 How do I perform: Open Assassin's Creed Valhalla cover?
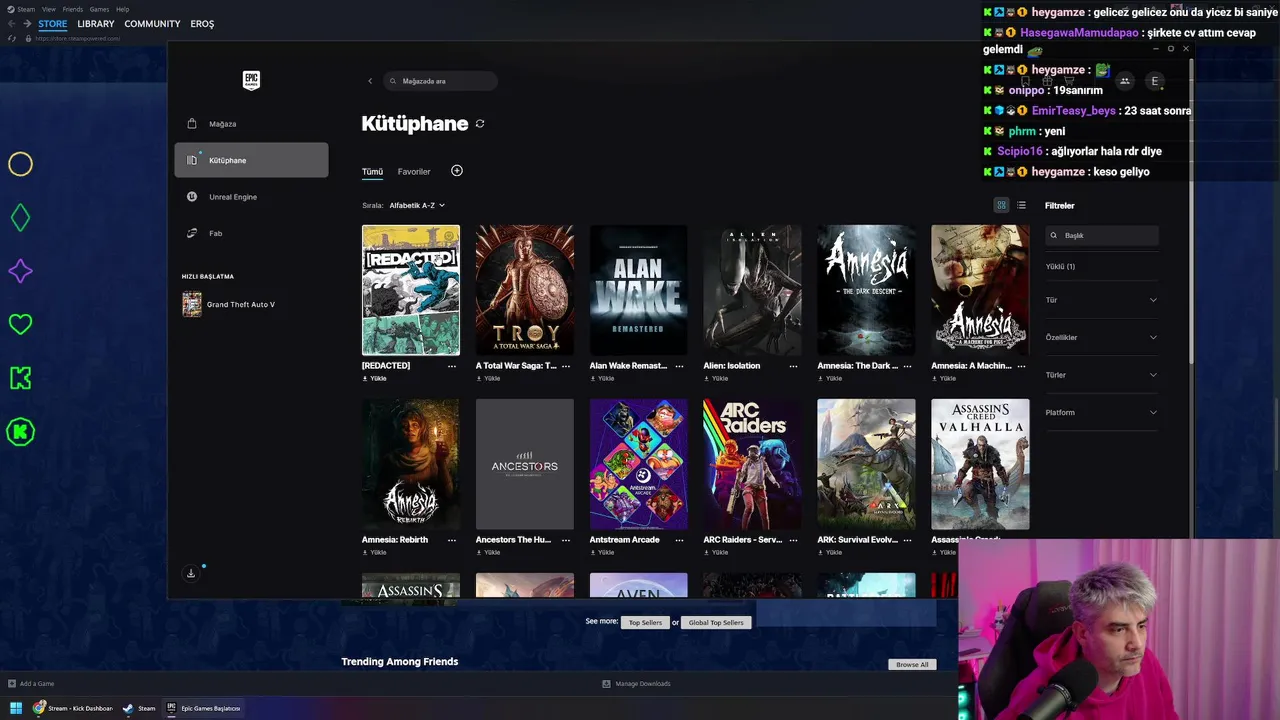click(x=980, y=464)
